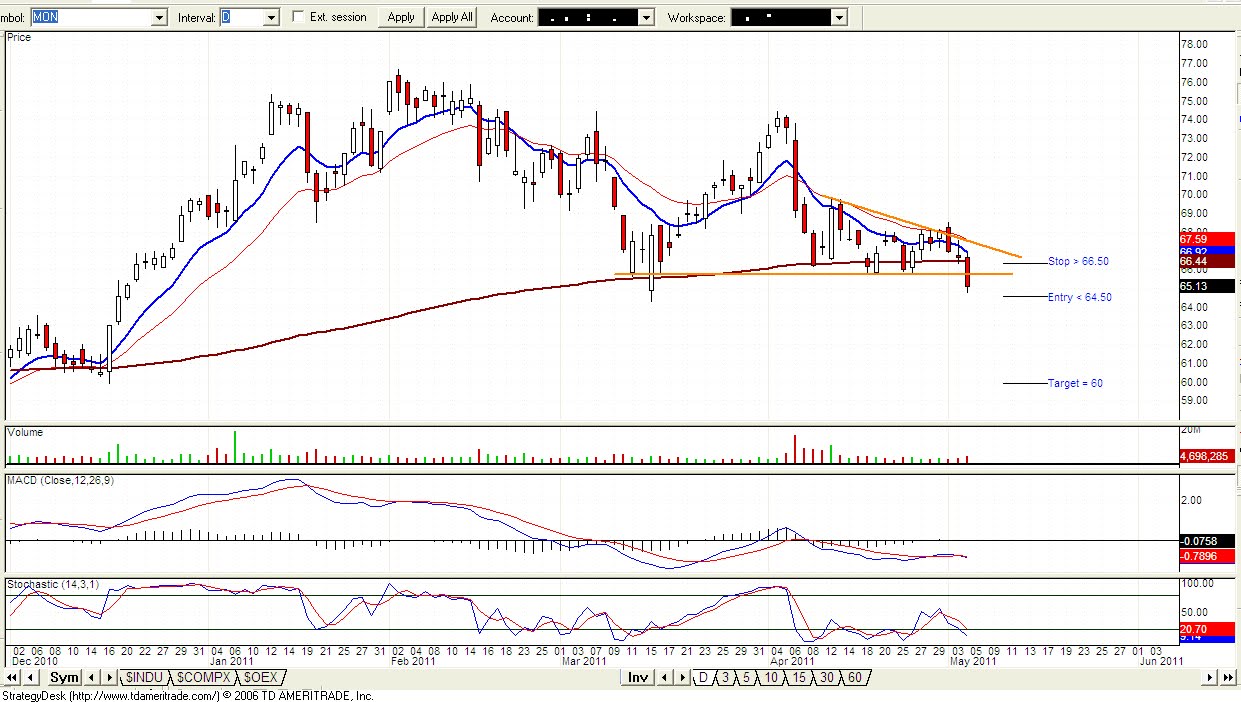
Task: Click right arrow before the D interval tab
Action: click(682, 677)
